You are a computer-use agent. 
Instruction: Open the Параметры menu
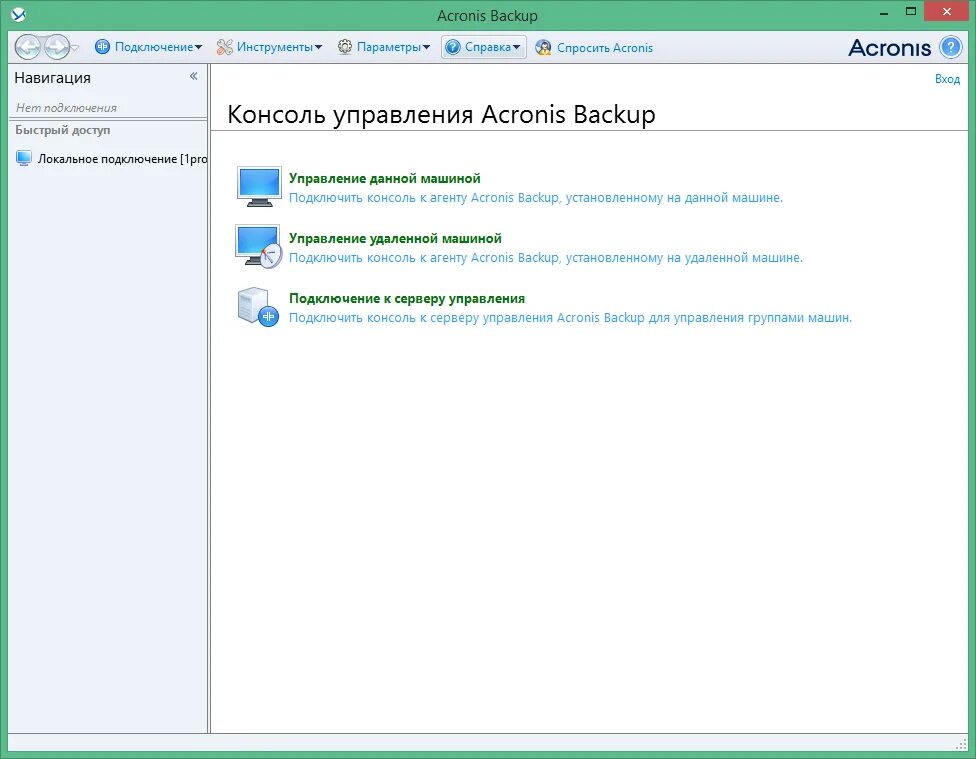[x=384, y=47]
